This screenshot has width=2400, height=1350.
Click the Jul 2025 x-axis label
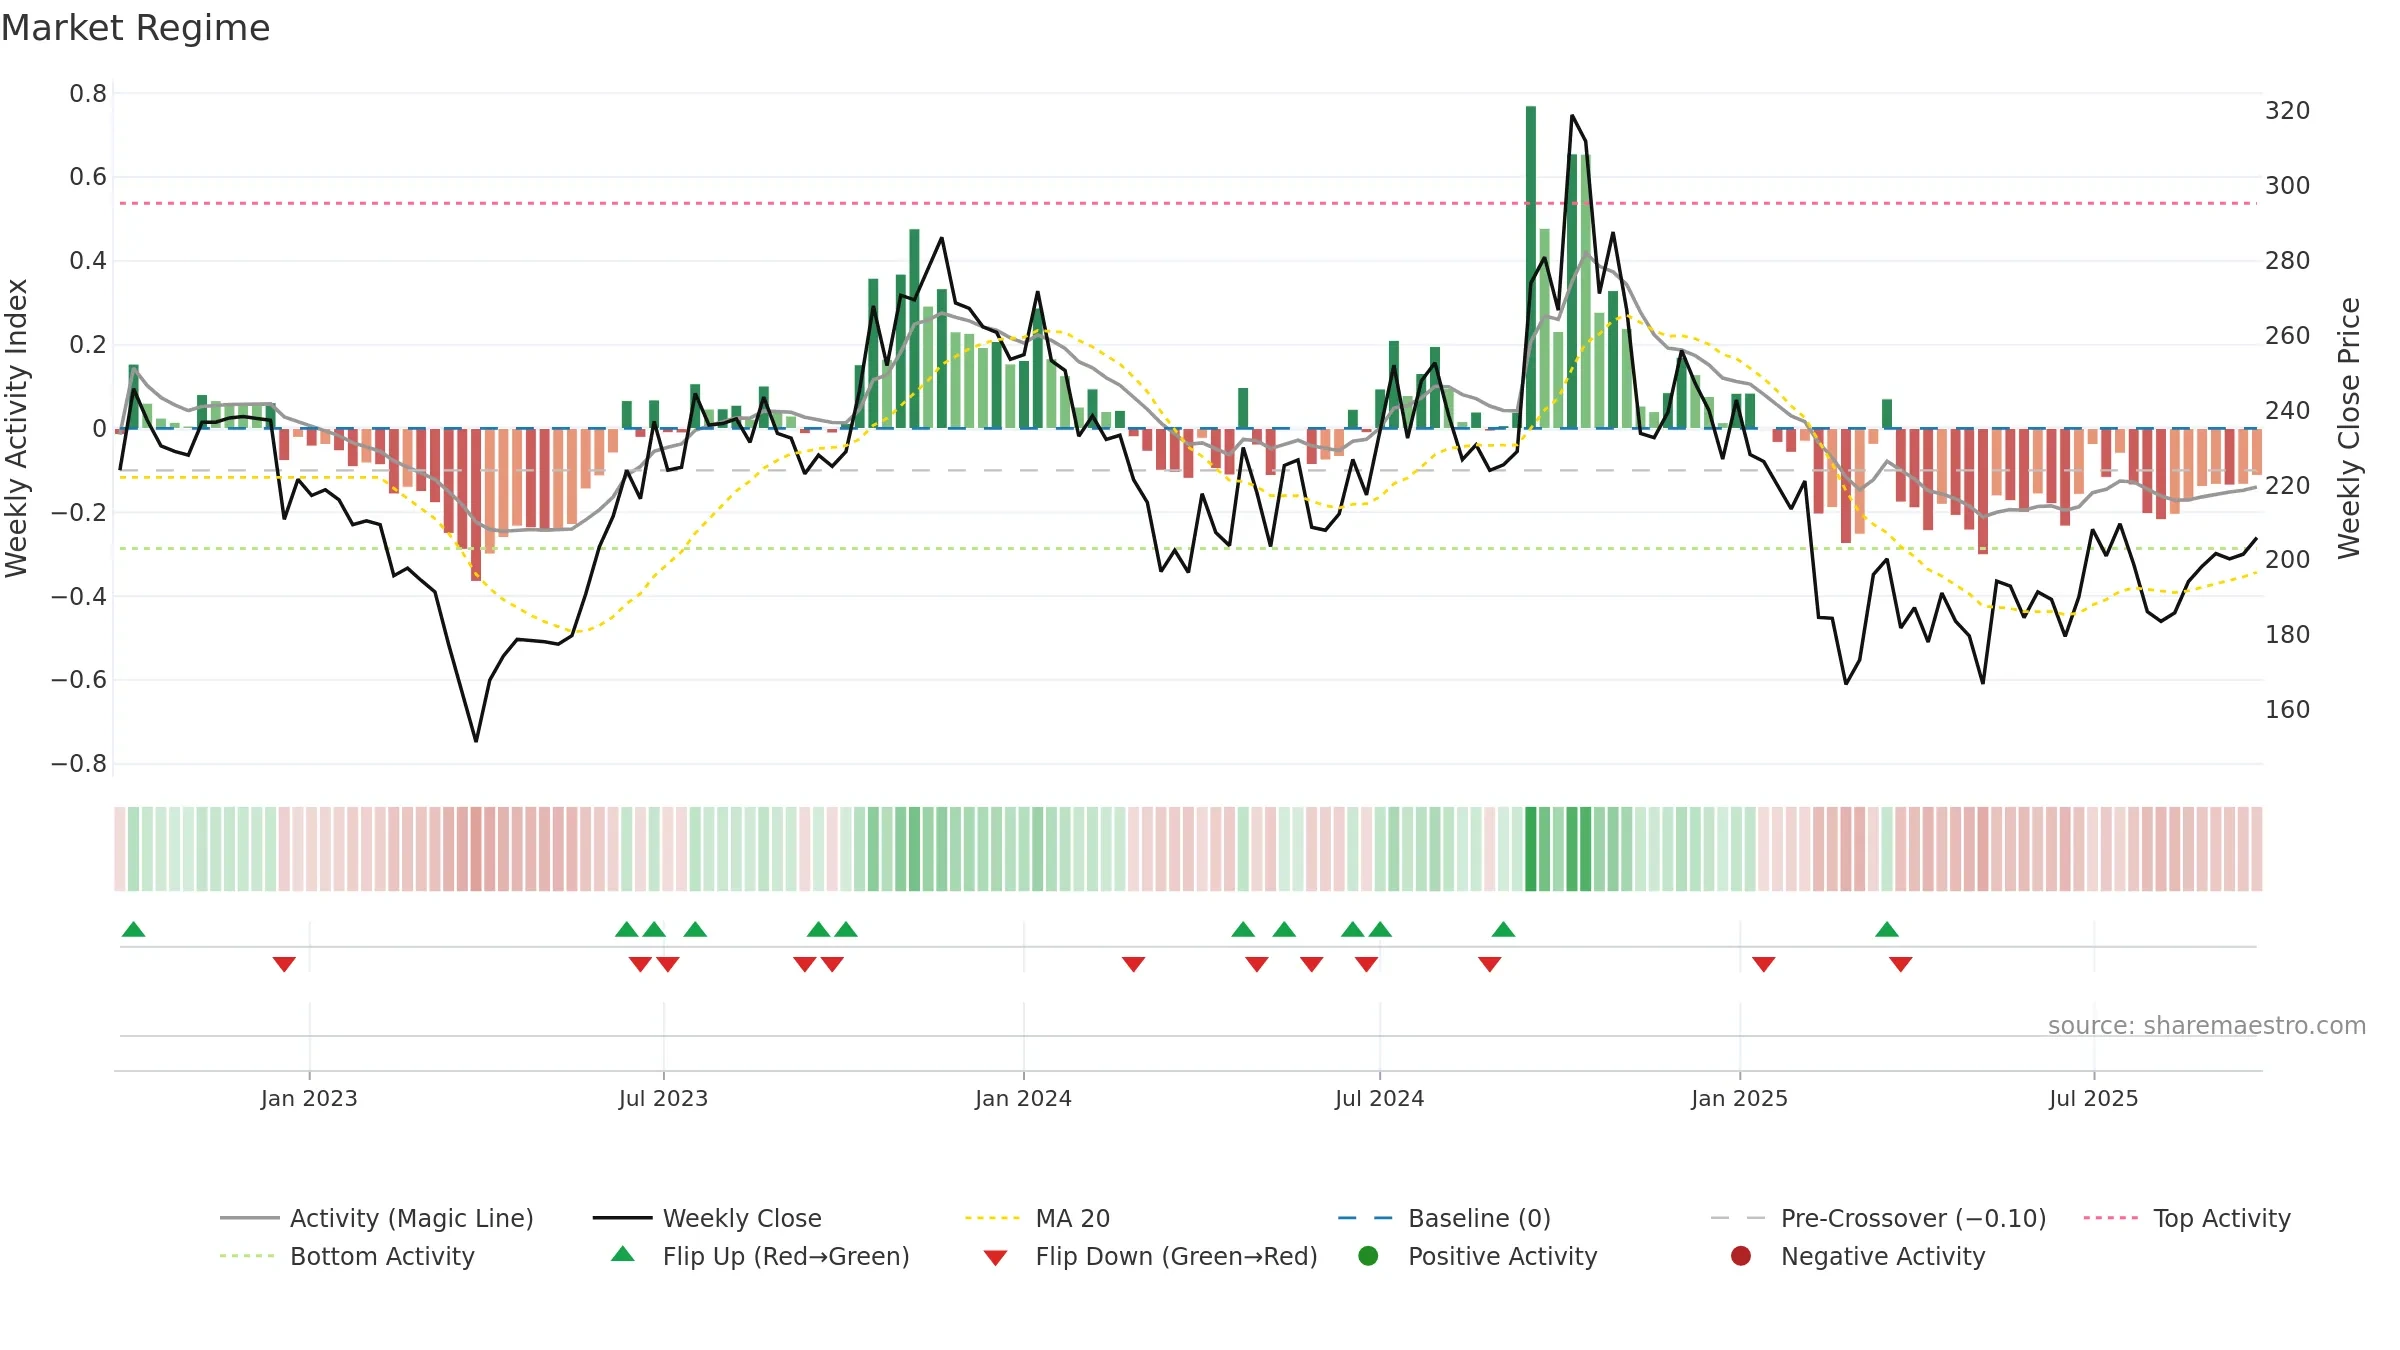click(2093, 1099)
